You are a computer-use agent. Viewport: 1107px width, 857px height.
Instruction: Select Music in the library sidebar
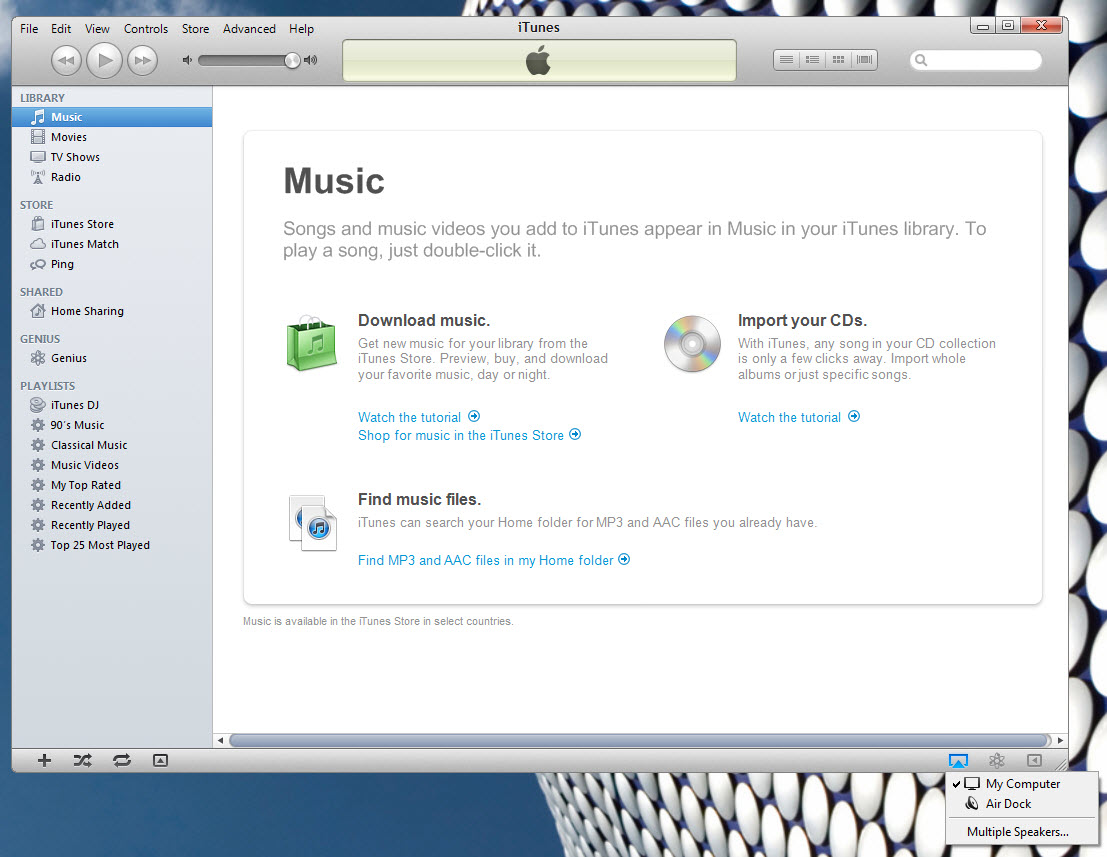112,117
